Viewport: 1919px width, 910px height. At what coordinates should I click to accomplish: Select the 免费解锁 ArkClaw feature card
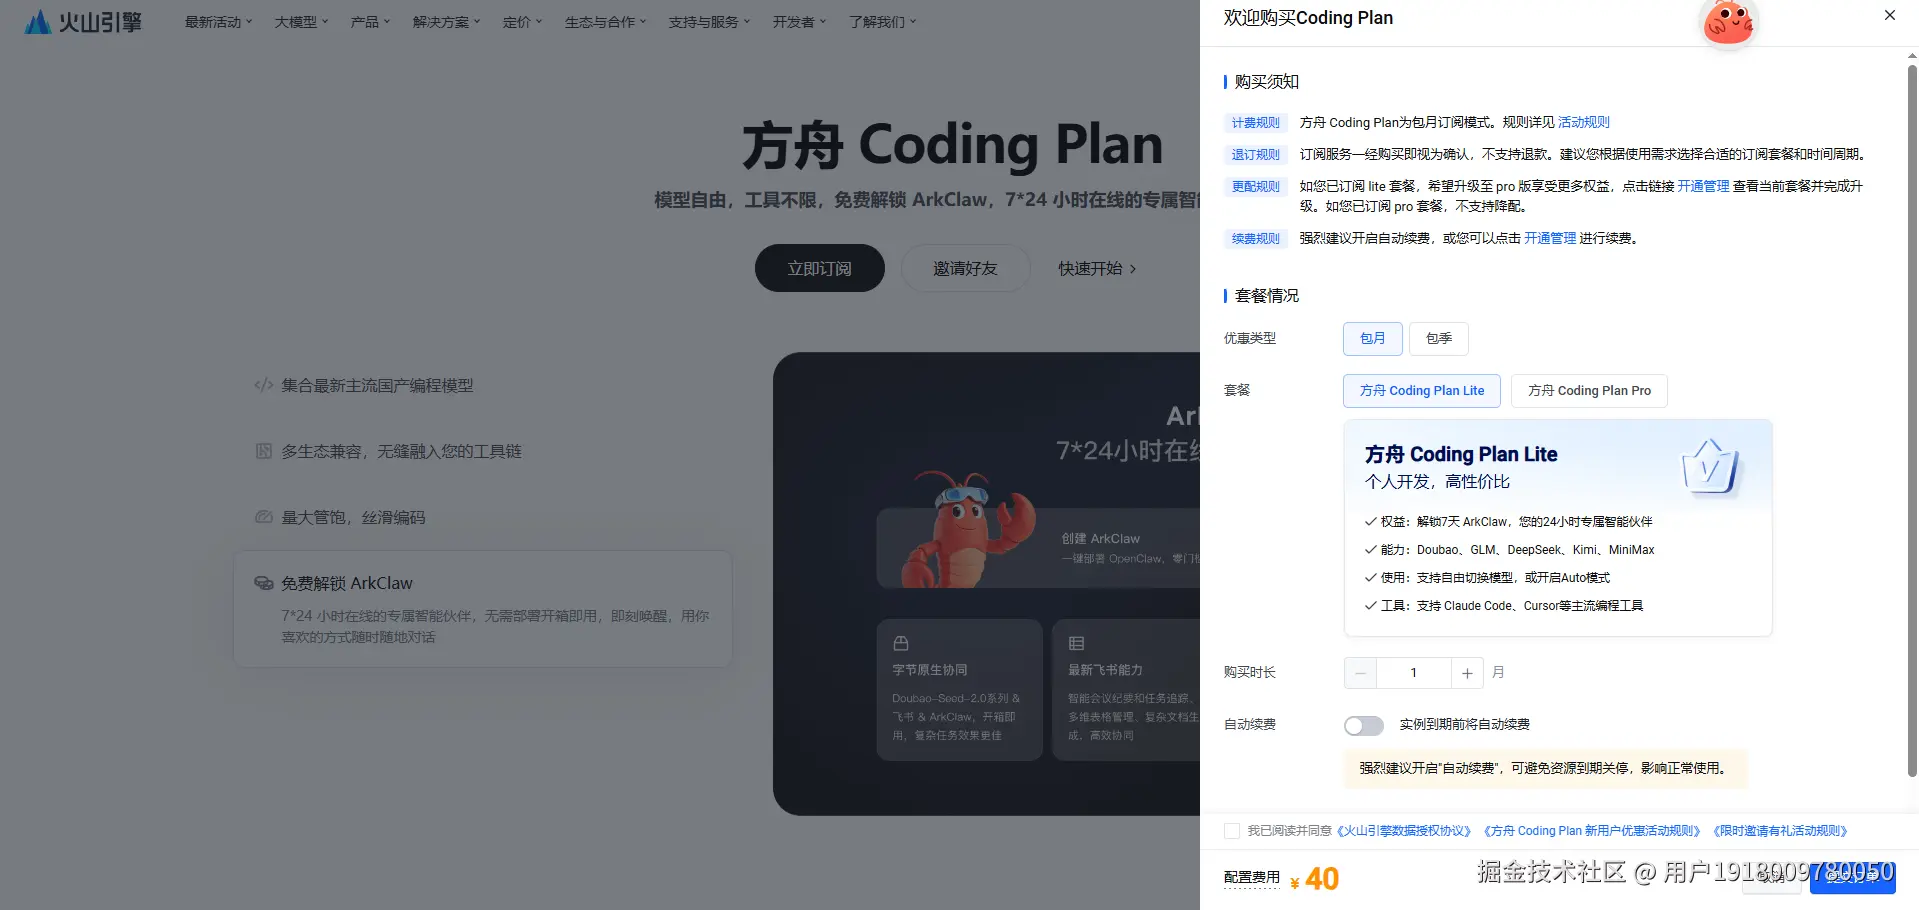tap(483, 609)
